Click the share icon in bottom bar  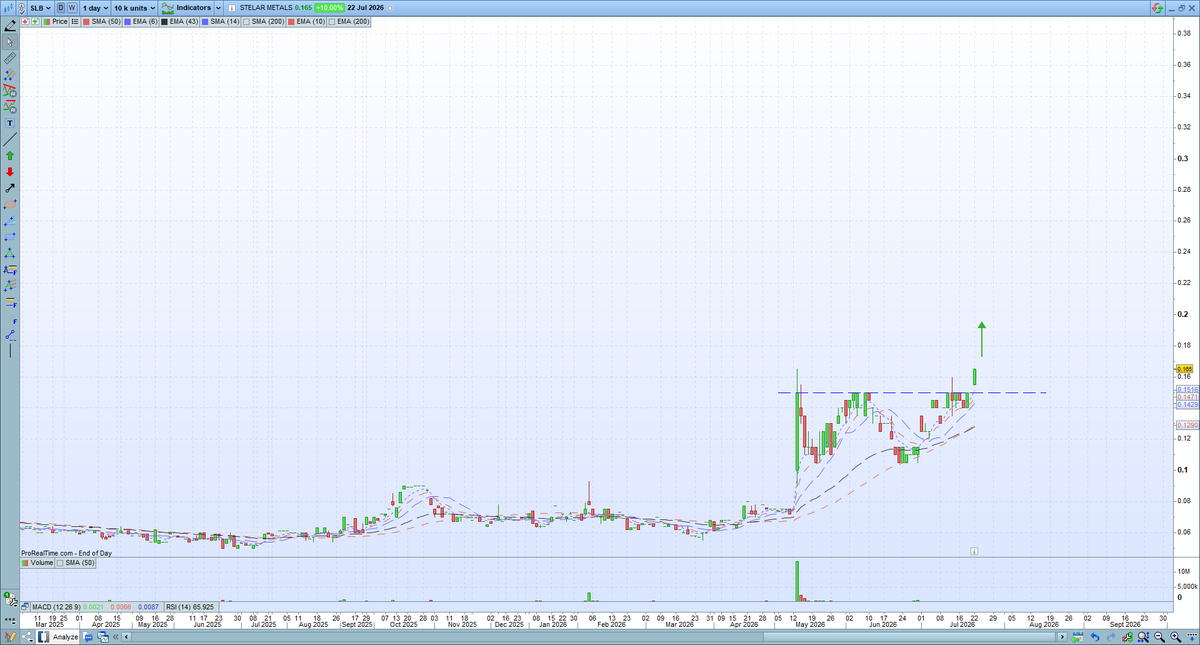(x=27, y=637)
